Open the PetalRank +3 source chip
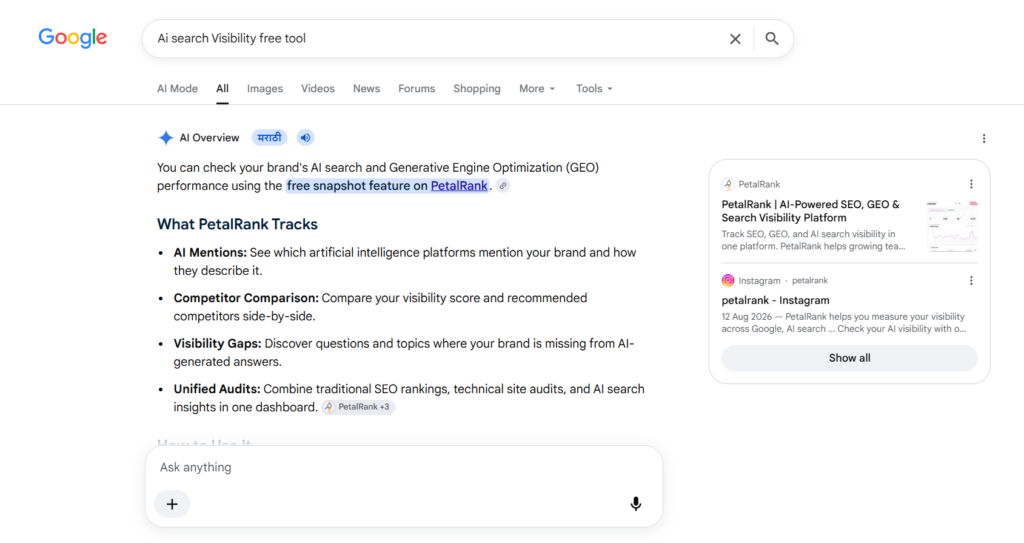Image resolution: width=1024 pixels, height=543 pixels. [358, 407]
